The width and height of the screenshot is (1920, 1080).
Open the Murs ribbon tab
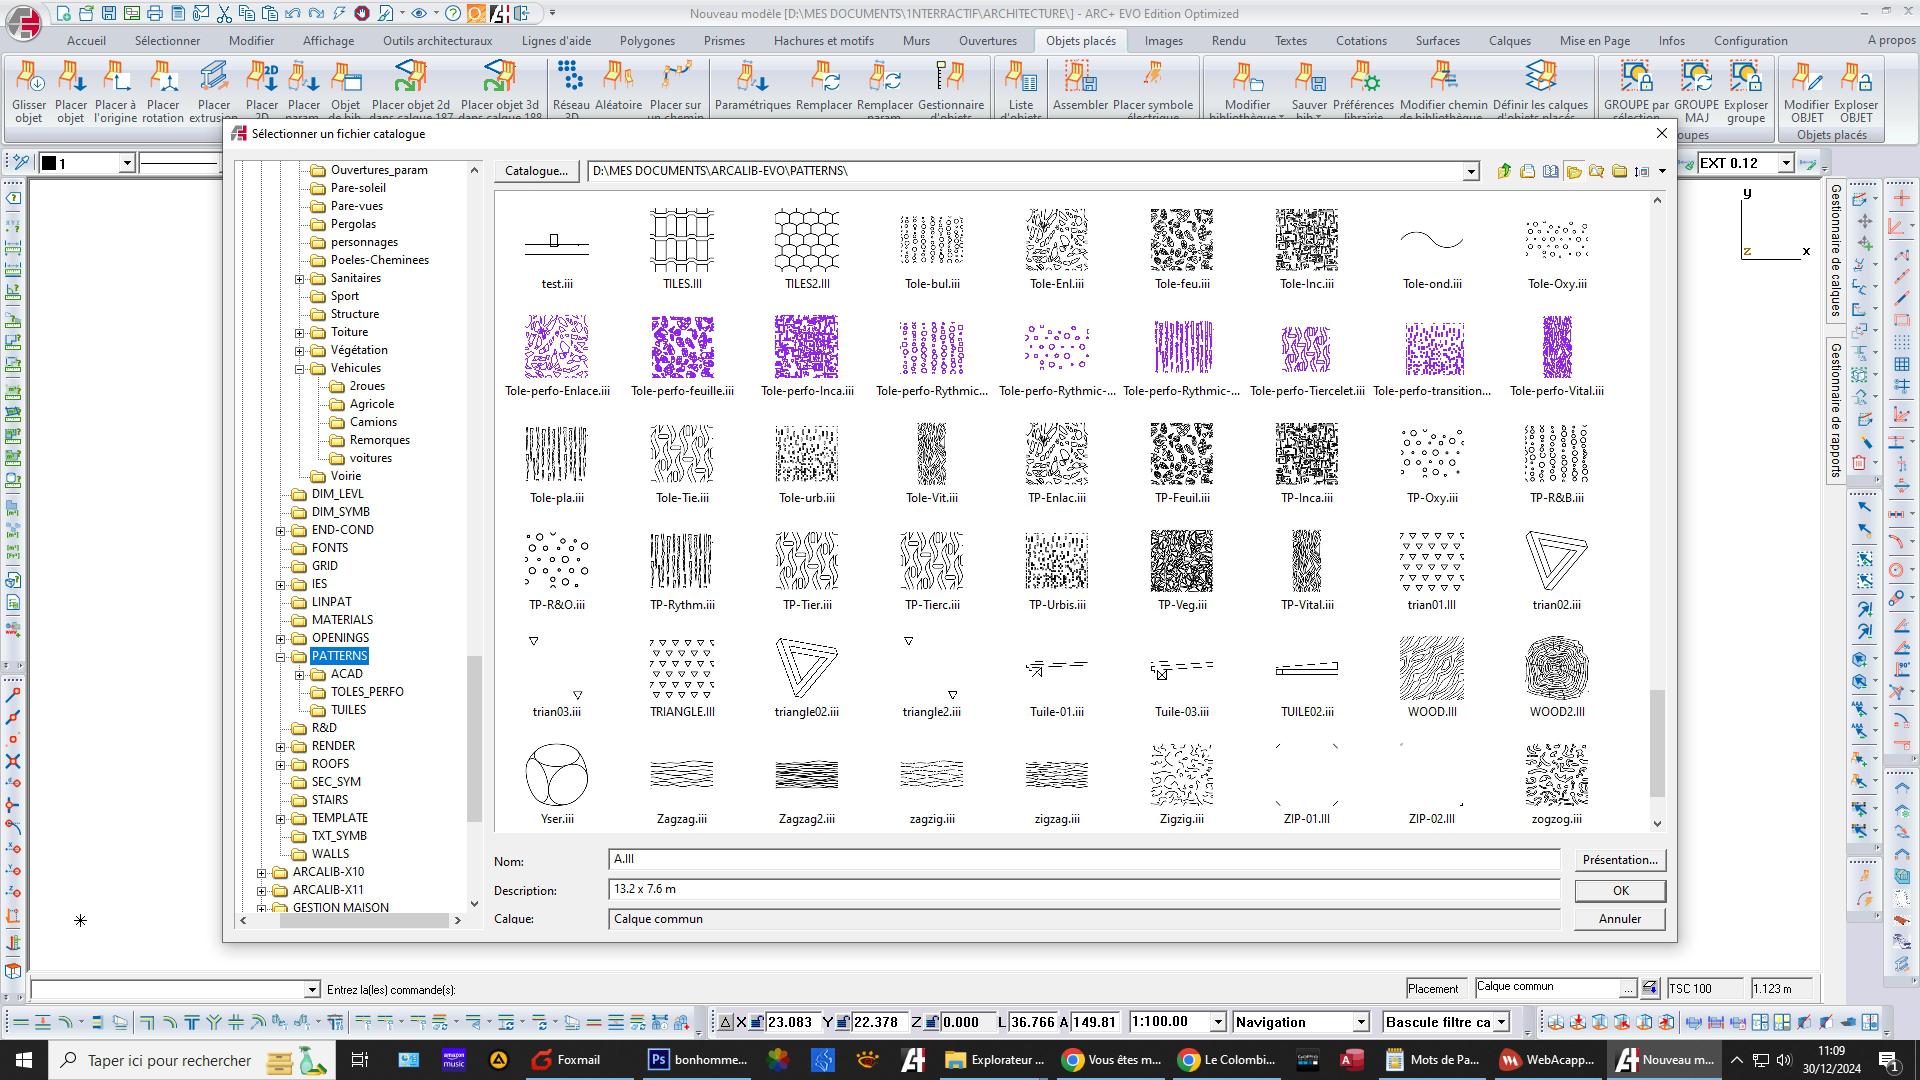coord(915,41)
